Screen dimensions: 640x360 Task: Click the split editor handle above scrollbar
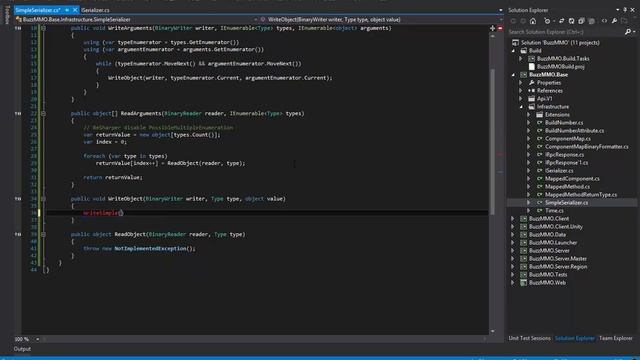[493, 28]
